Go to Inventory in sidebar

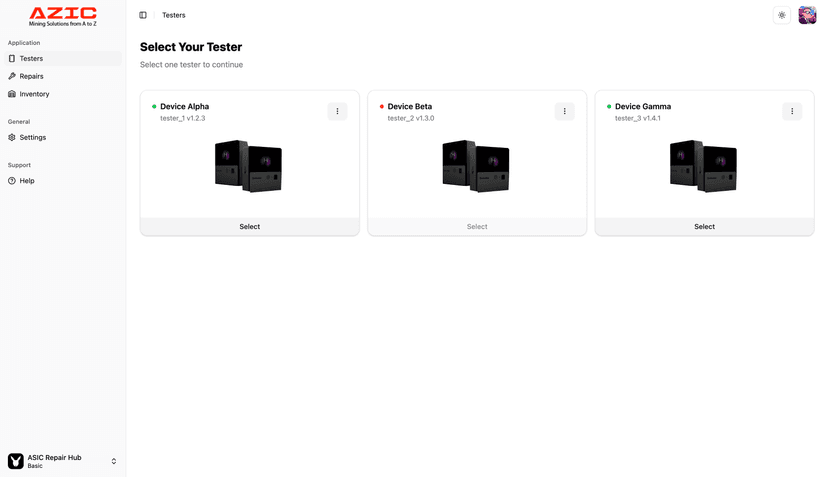pos(35,94)
